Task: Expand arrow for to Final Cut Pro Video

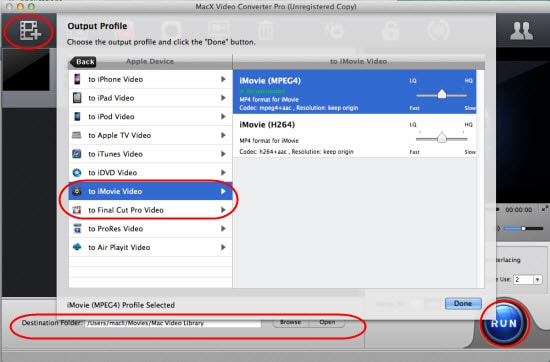Action: point(223,210)
